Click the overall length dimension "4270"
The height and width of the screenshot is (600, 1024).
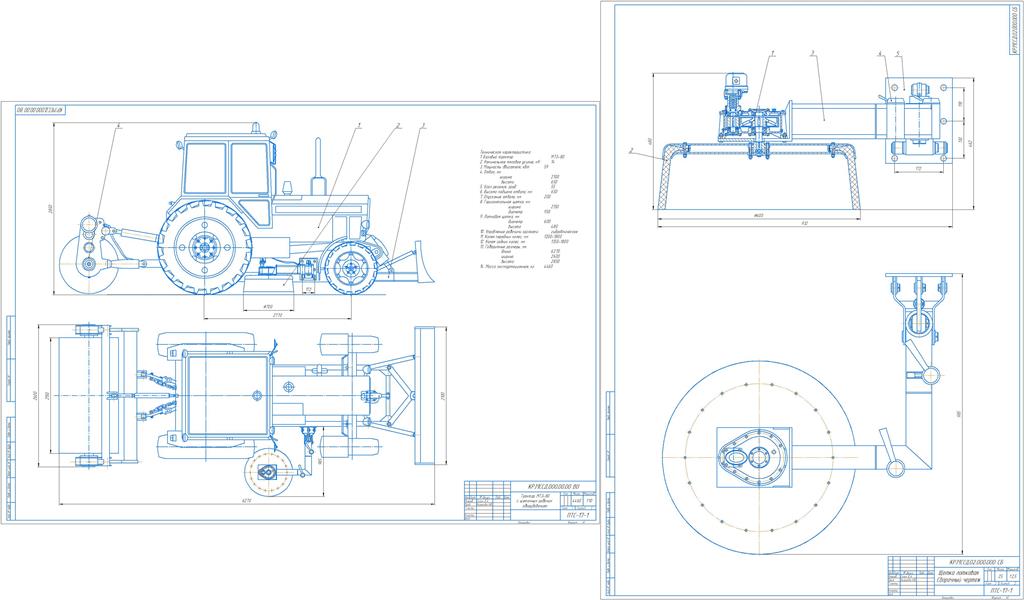[x=246, y=501]
